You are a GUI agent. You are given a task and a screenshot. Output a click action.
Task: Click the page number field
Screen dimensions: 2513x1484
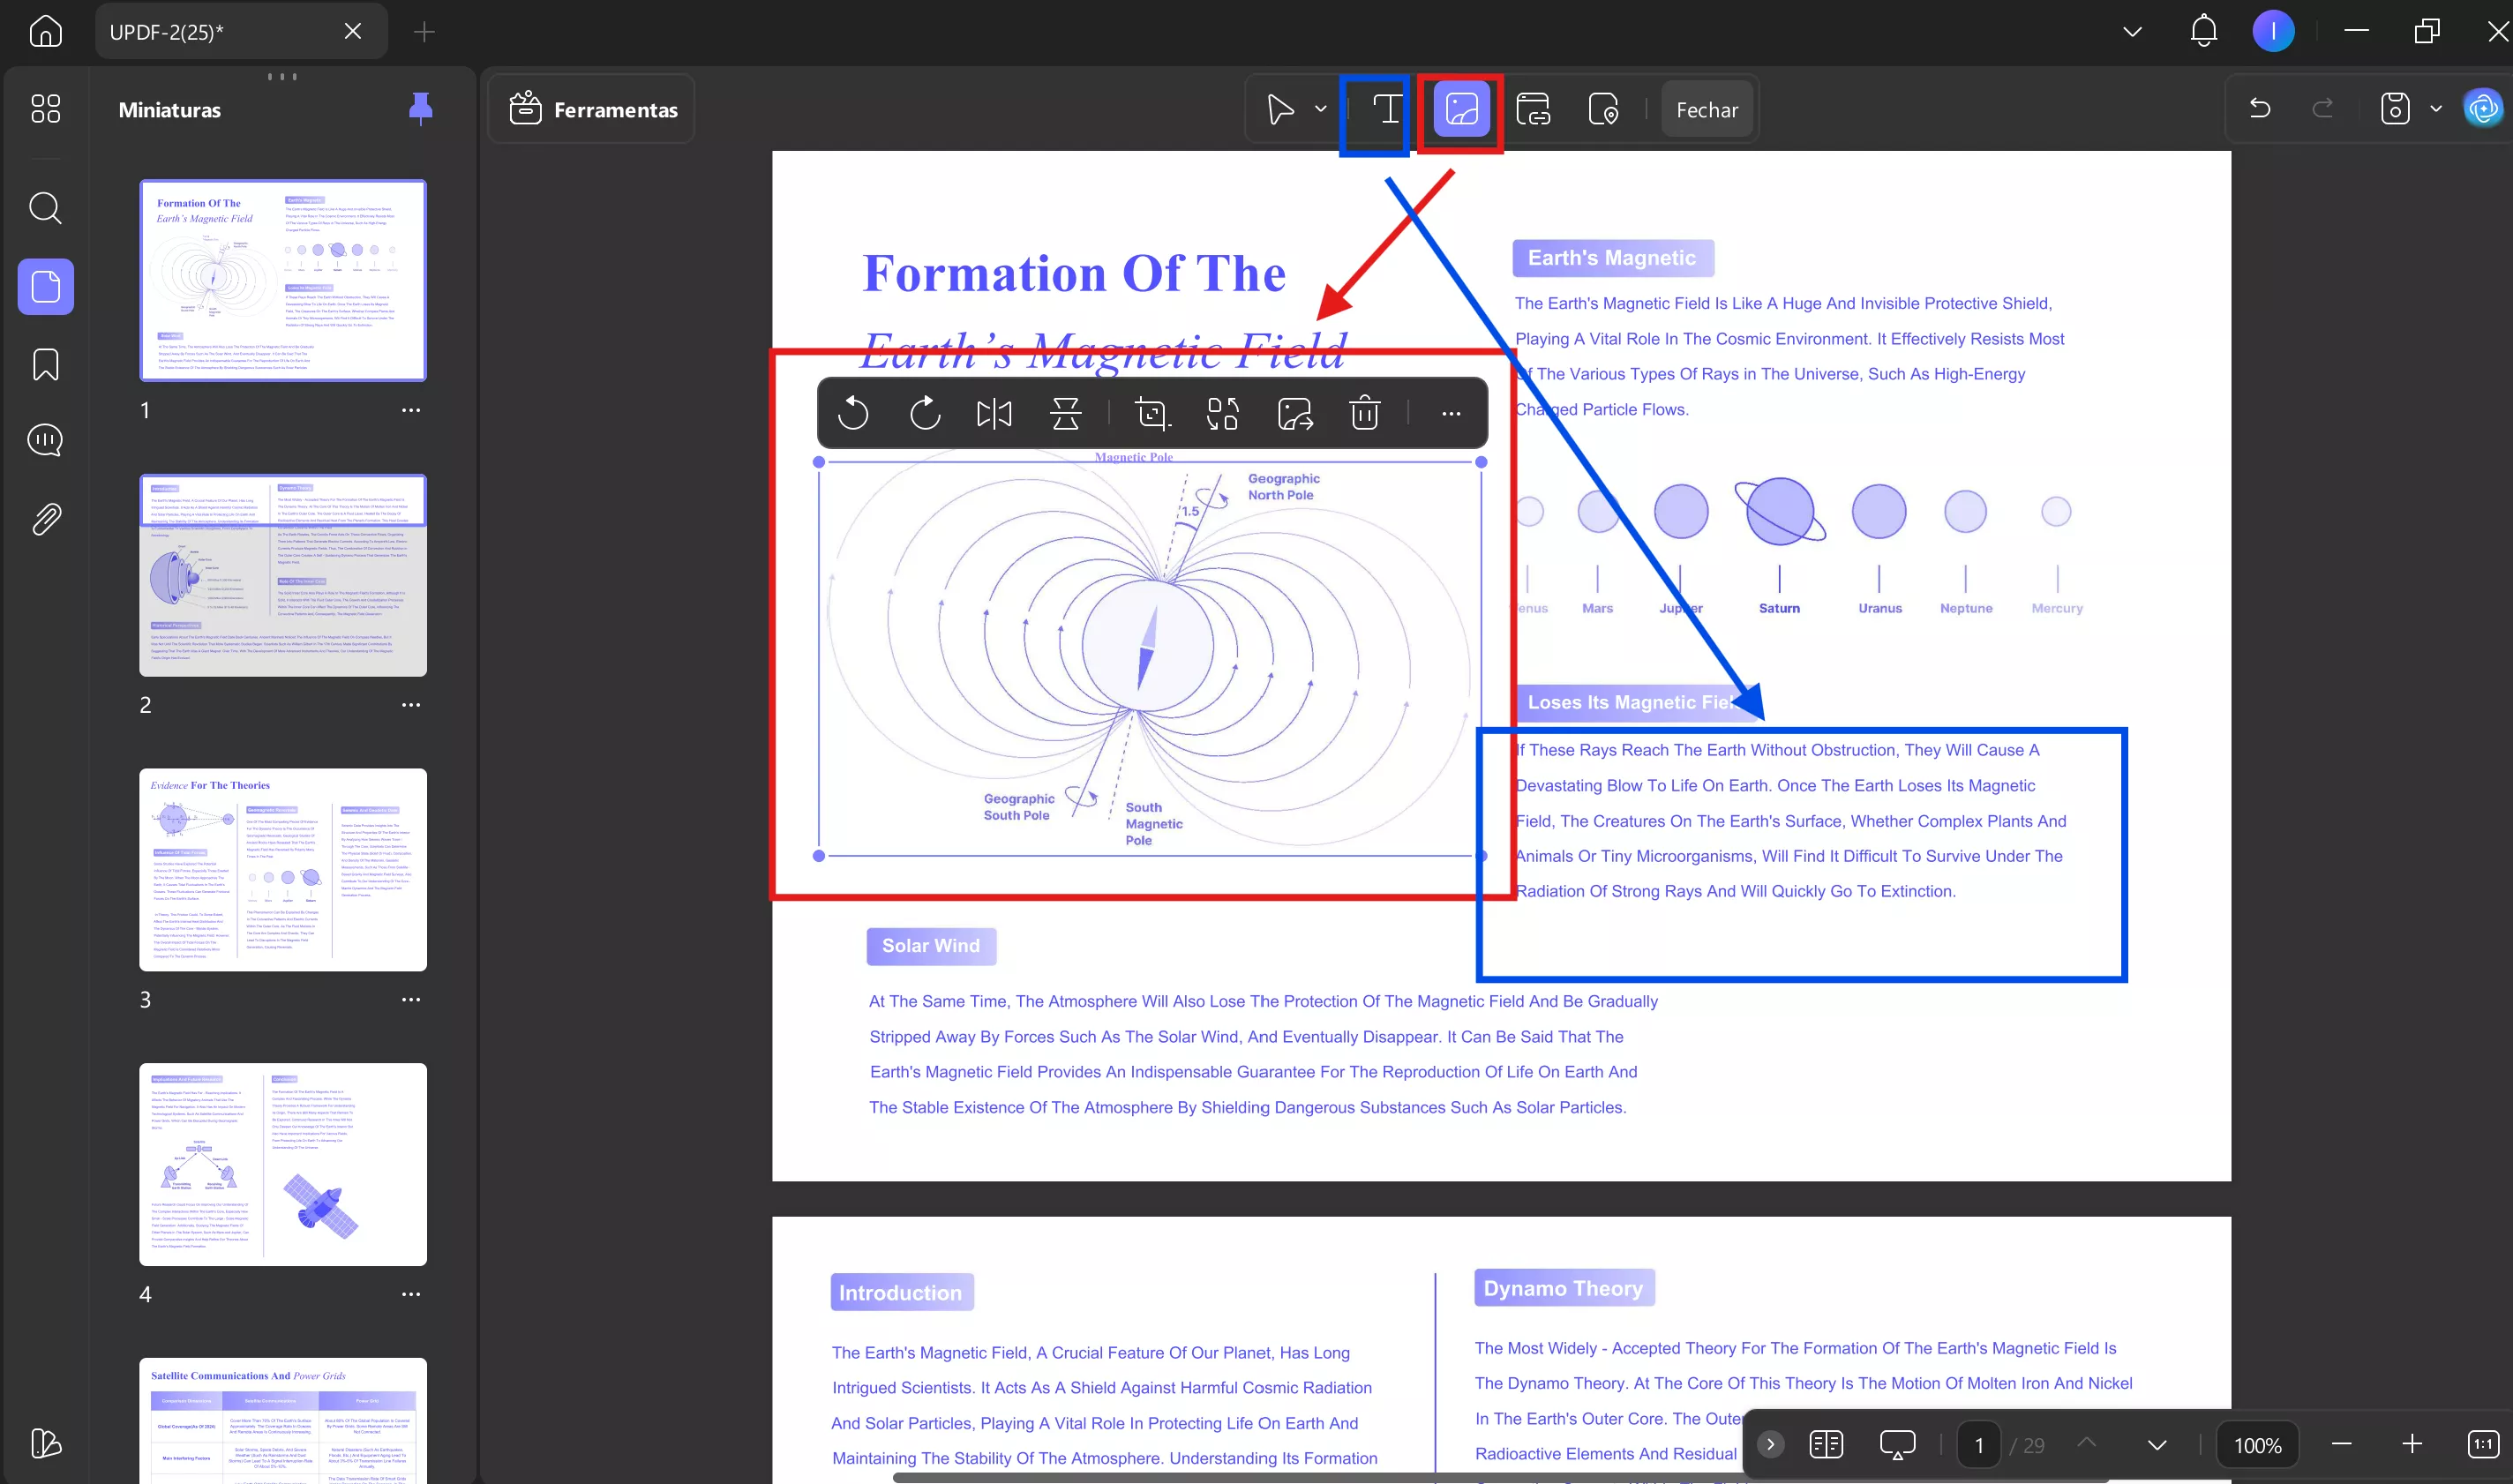[x=1978, y=1445]
